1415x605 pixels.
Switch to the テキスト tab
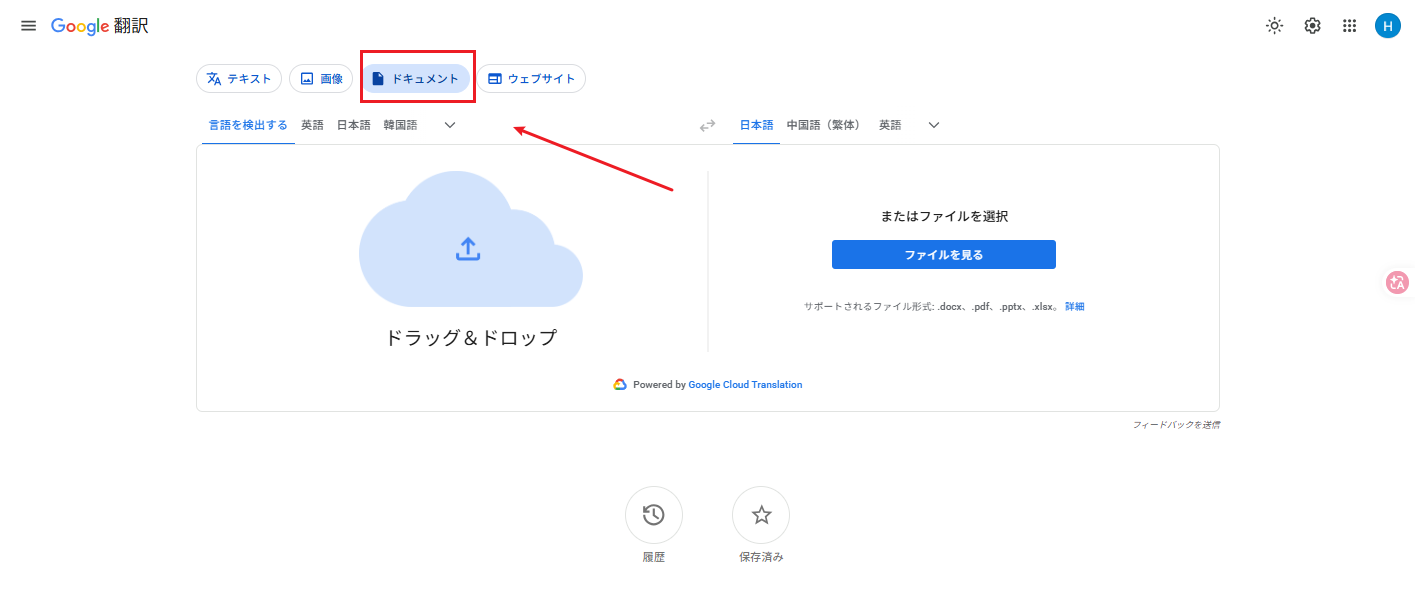coord(239,79)
